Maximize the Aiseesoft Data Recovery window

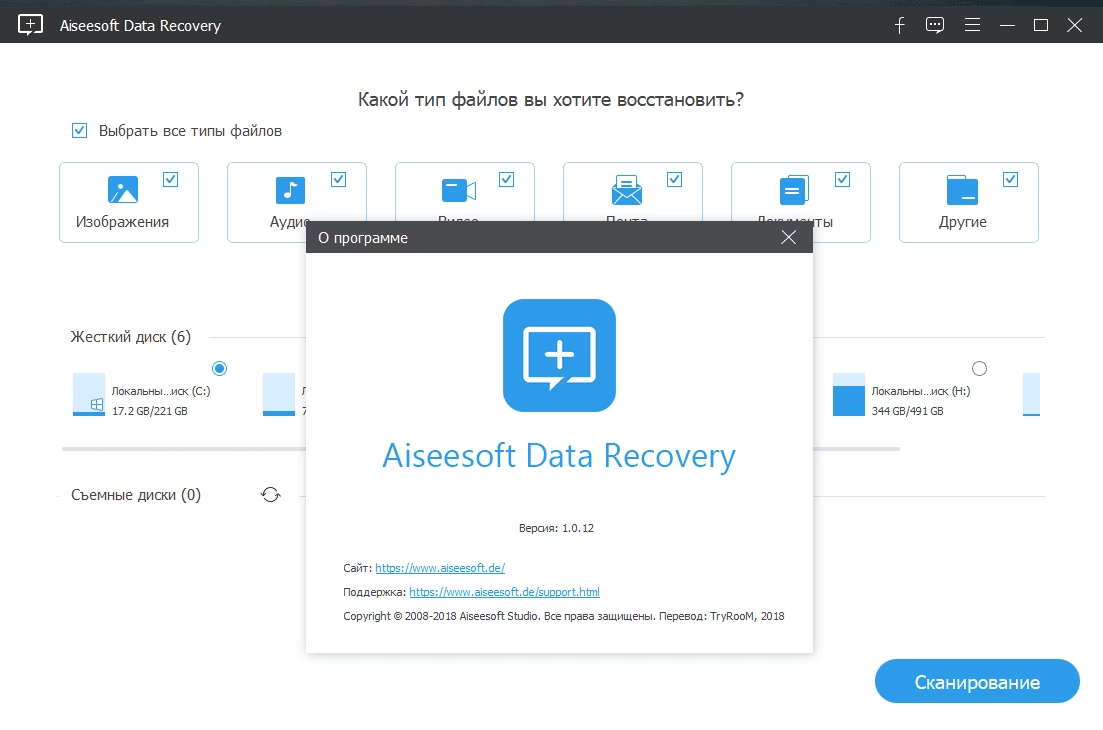(x=1041, y=25)
